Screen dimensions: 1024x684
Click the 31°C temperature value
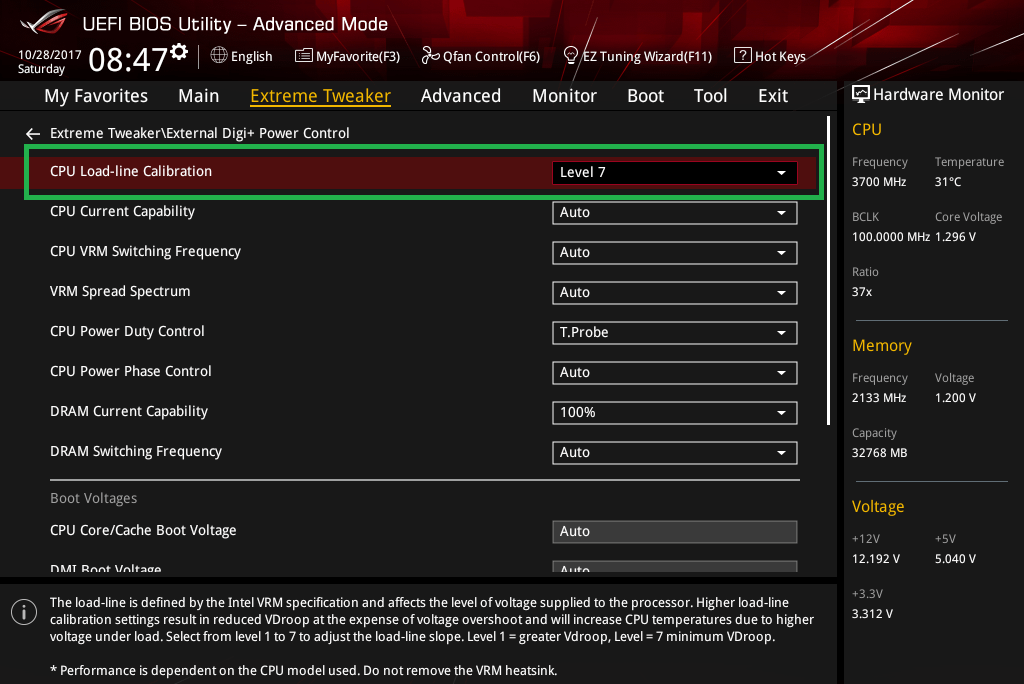point(948,182)
